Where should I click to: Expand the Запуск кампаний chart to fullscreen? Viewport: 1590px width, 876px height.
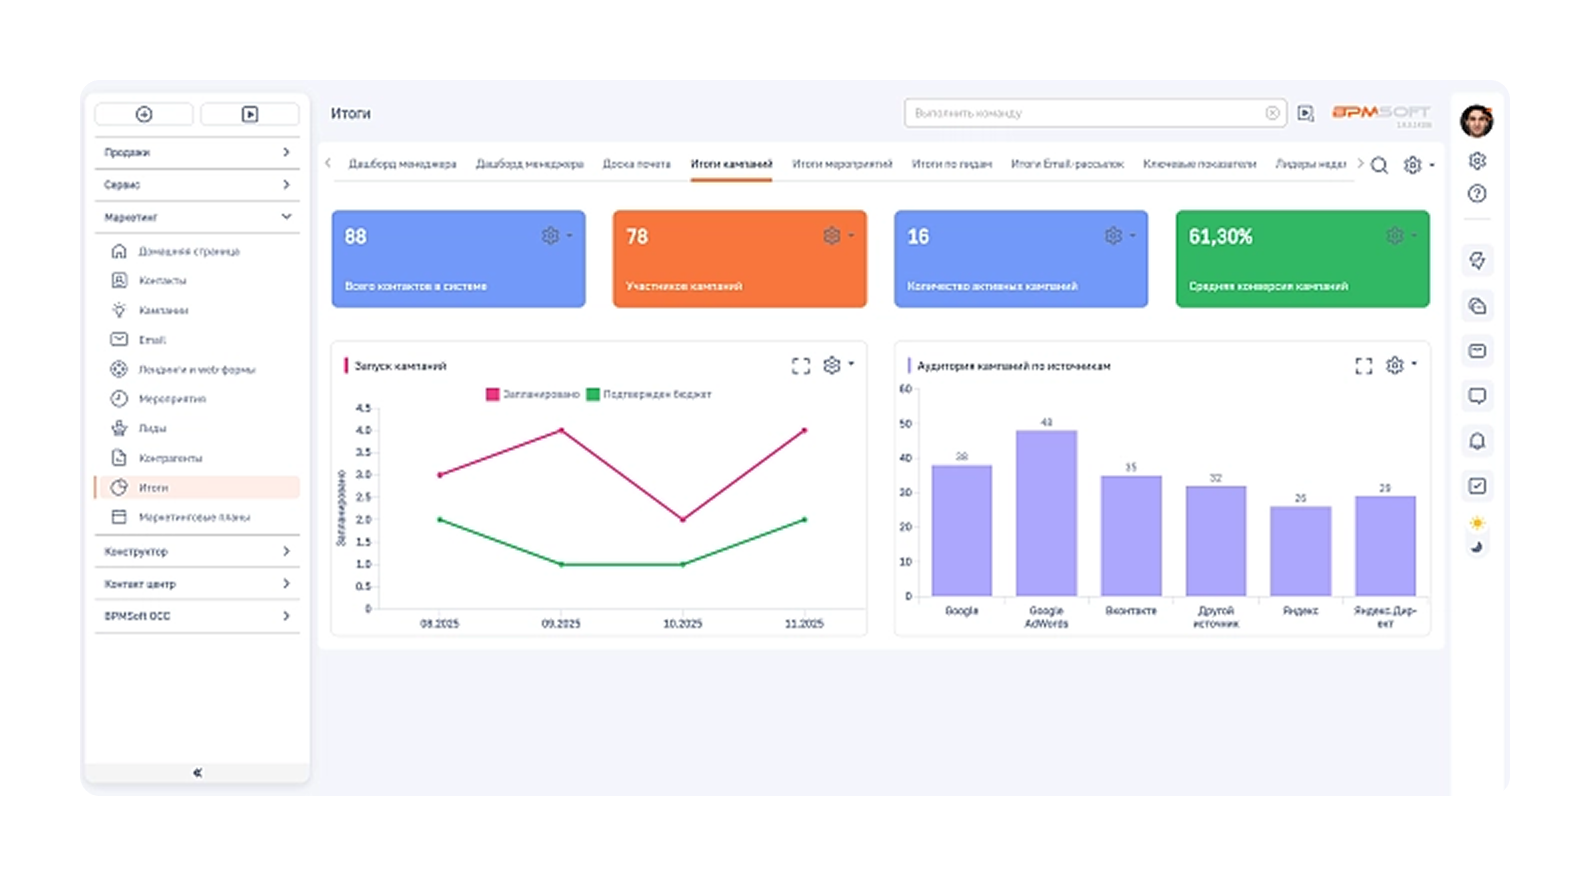point(801,366)
